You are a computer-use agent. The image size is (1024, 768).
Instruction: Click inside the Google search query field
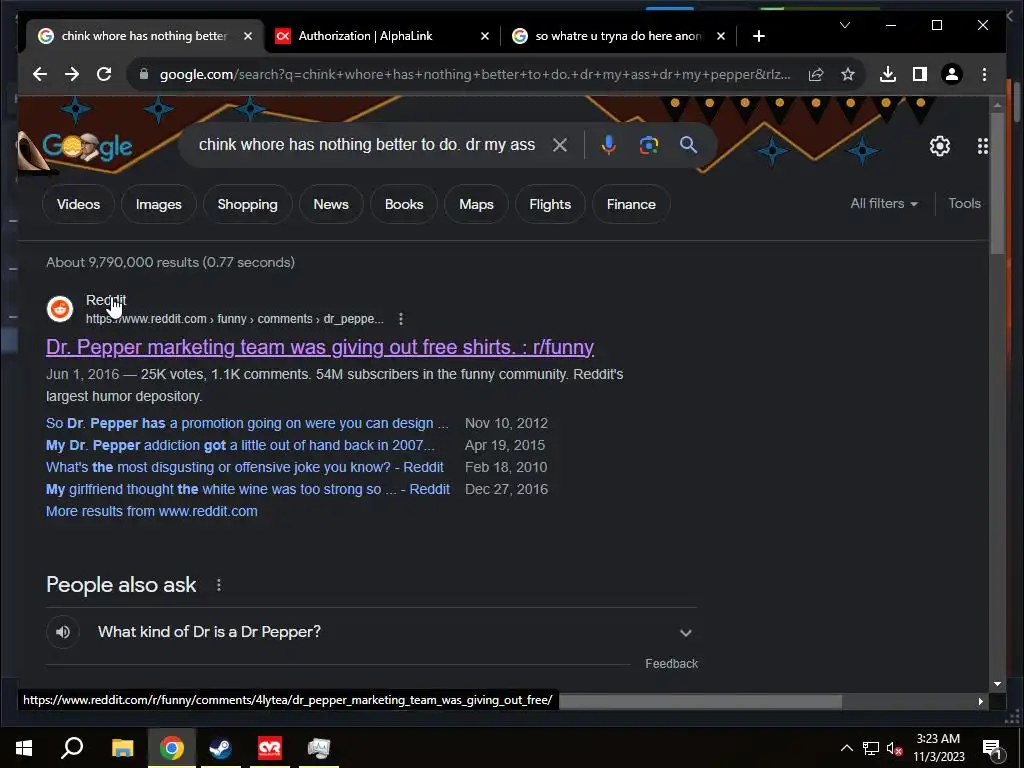point(367,145)
